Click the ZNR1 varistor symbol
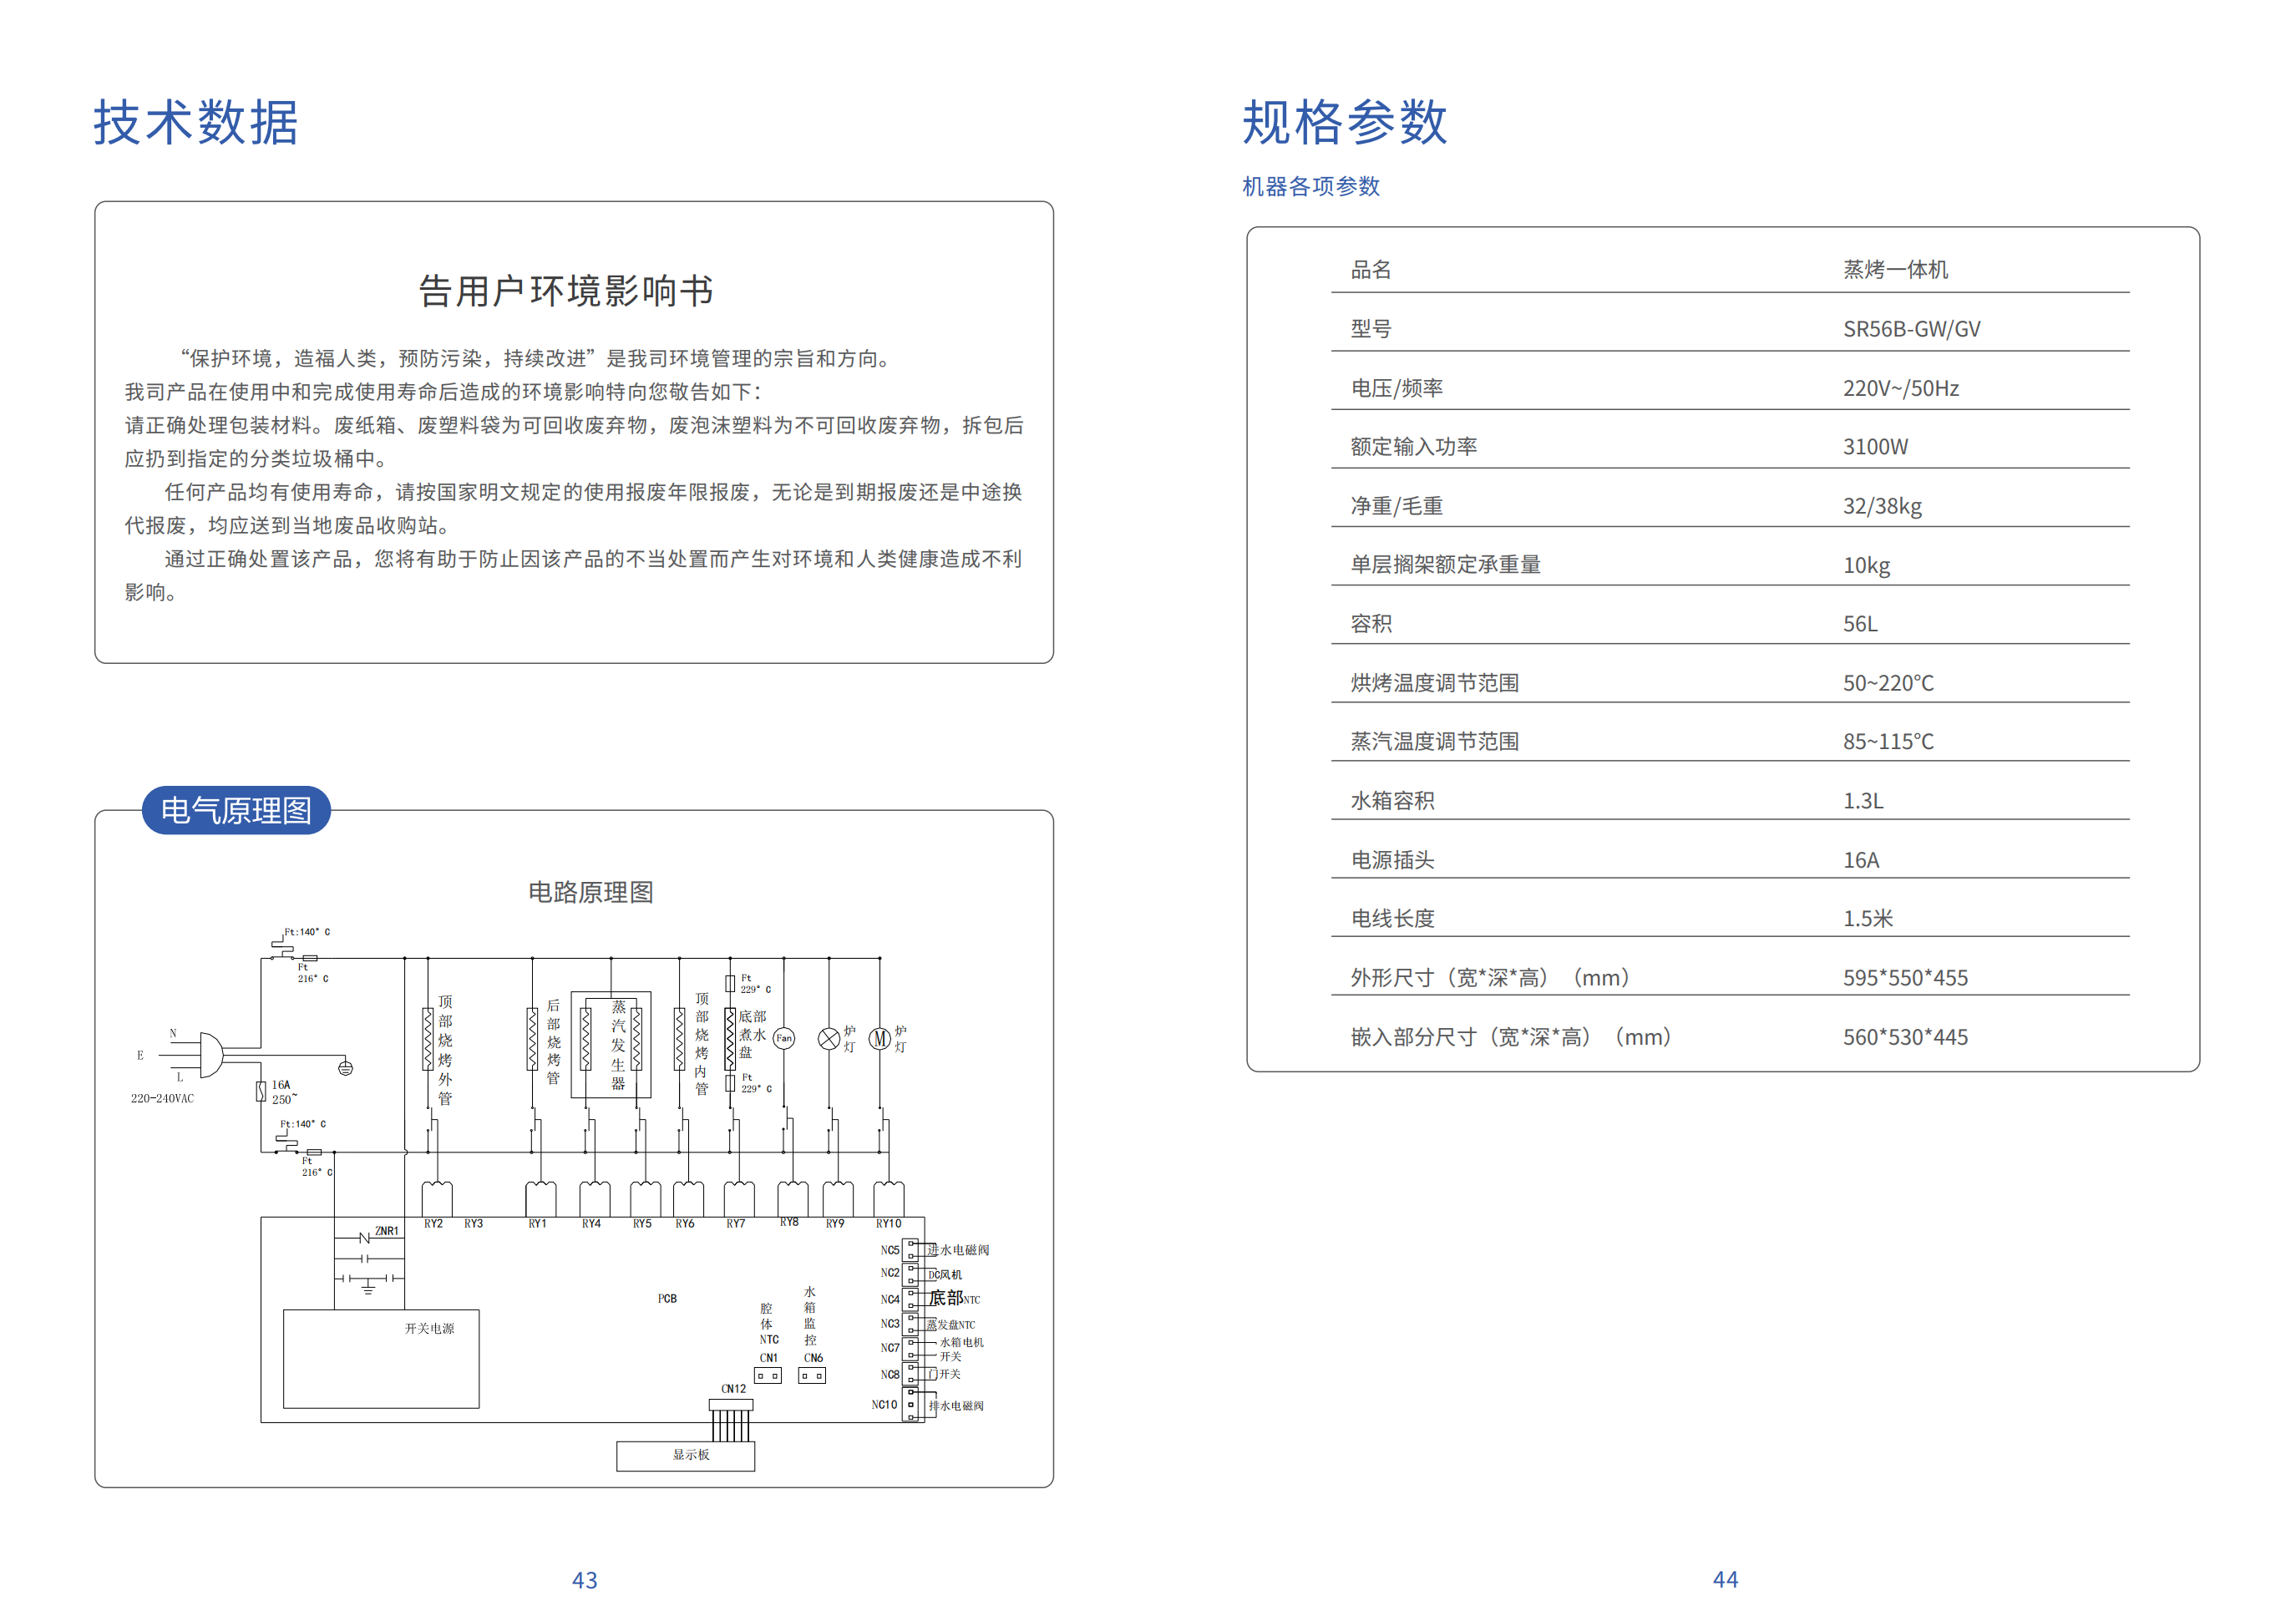2296x1621 pixels. [365, 1238]
